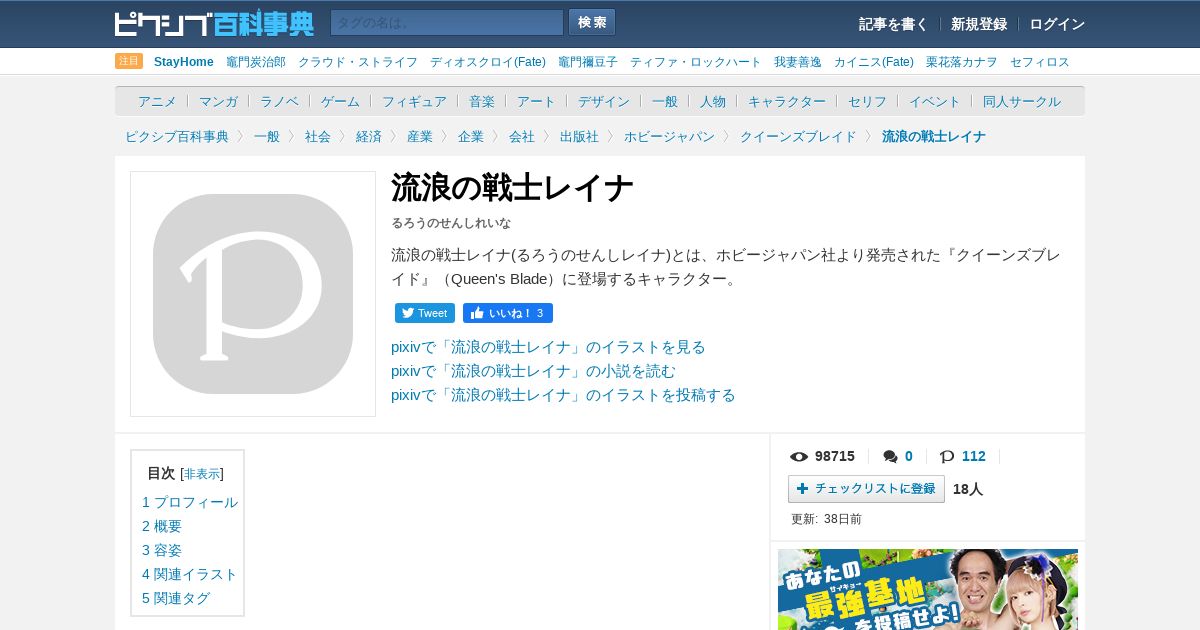Click the ピクシブ百科事典 site logo
The height and width of the screenshot is (630, 1200).
coord(214,23)
